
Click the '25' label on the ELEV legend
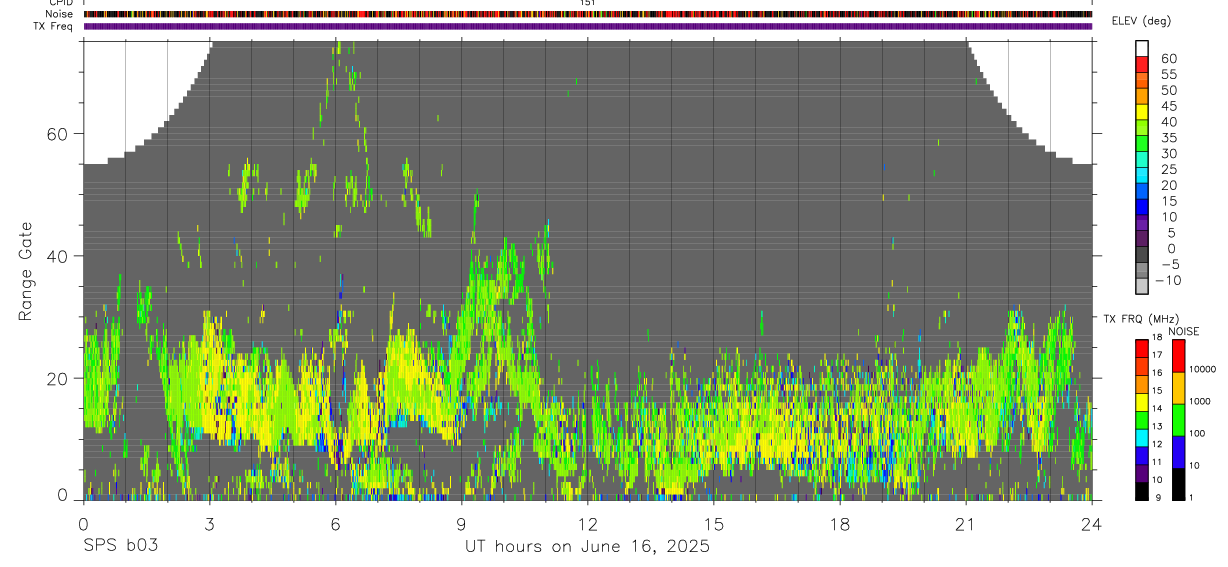tap(1168, 169)
